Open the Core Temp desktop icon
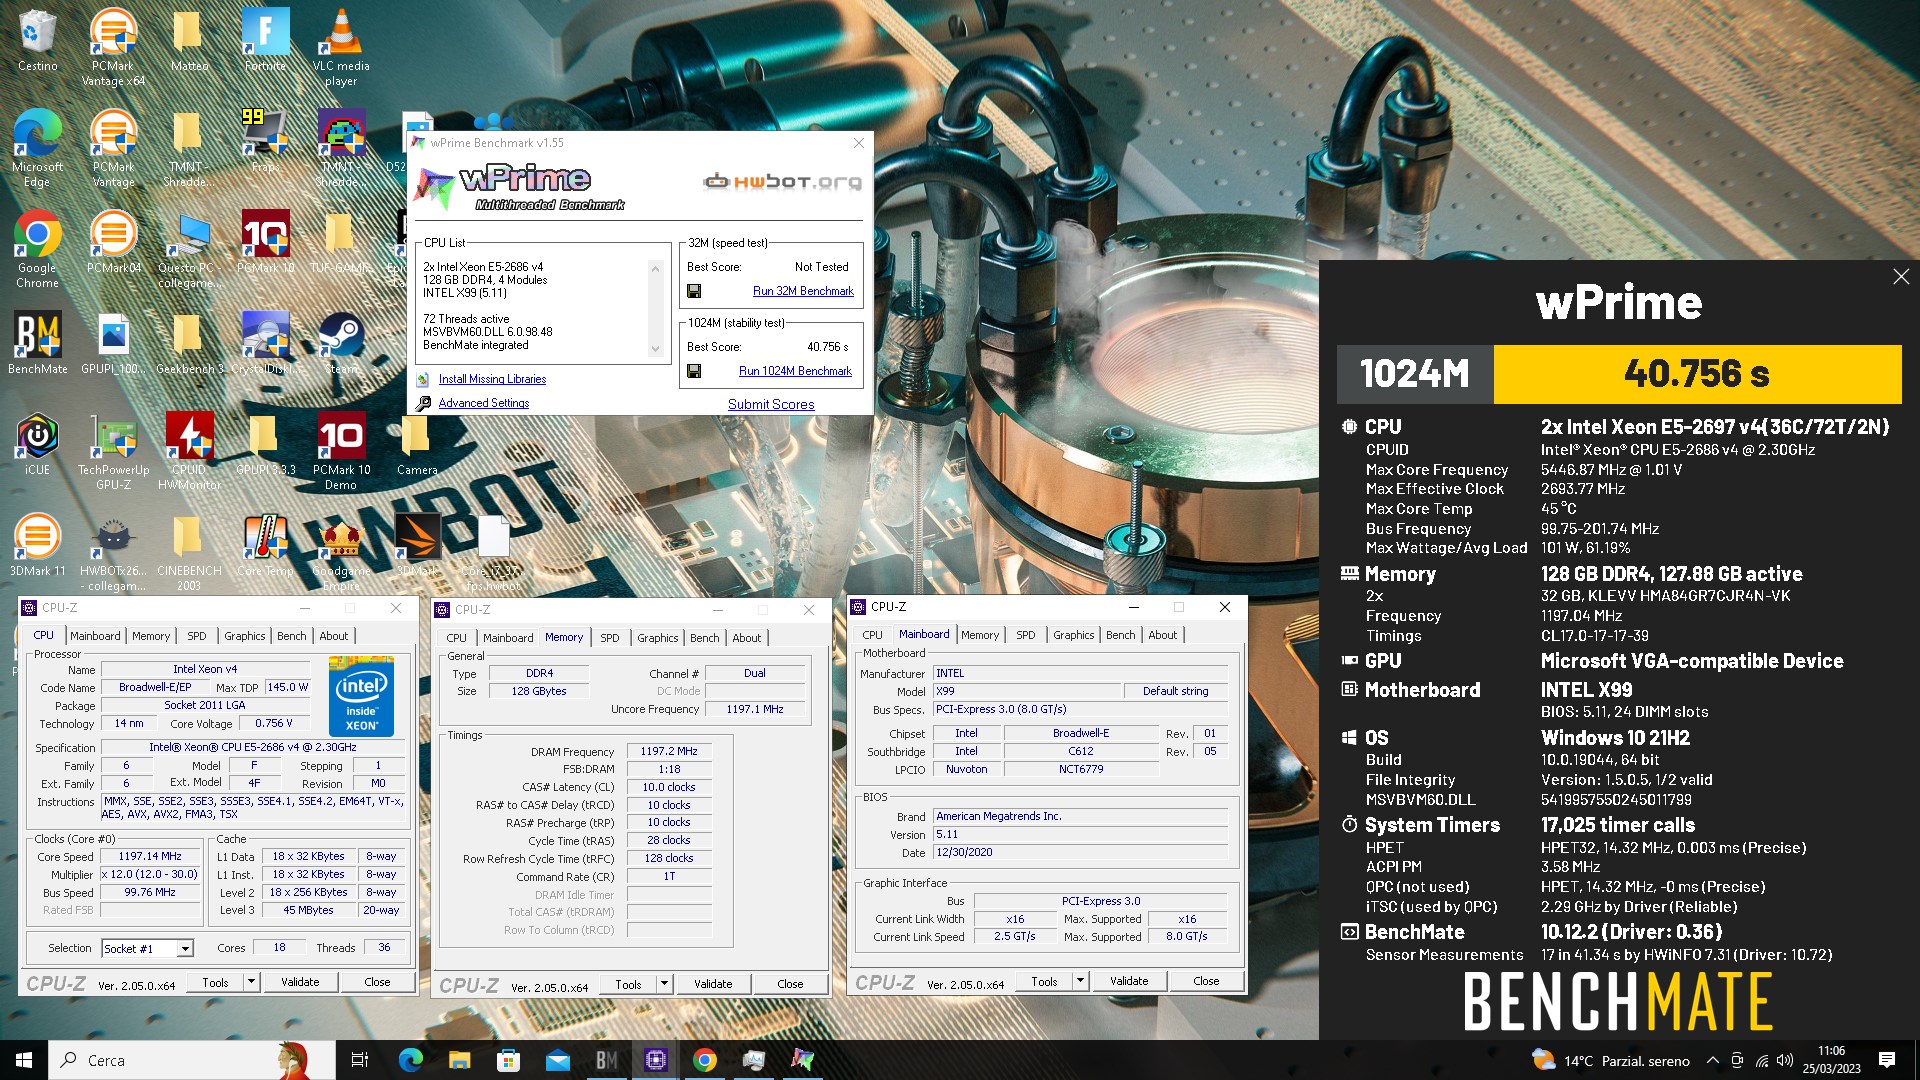 click(x=265, y=545)
